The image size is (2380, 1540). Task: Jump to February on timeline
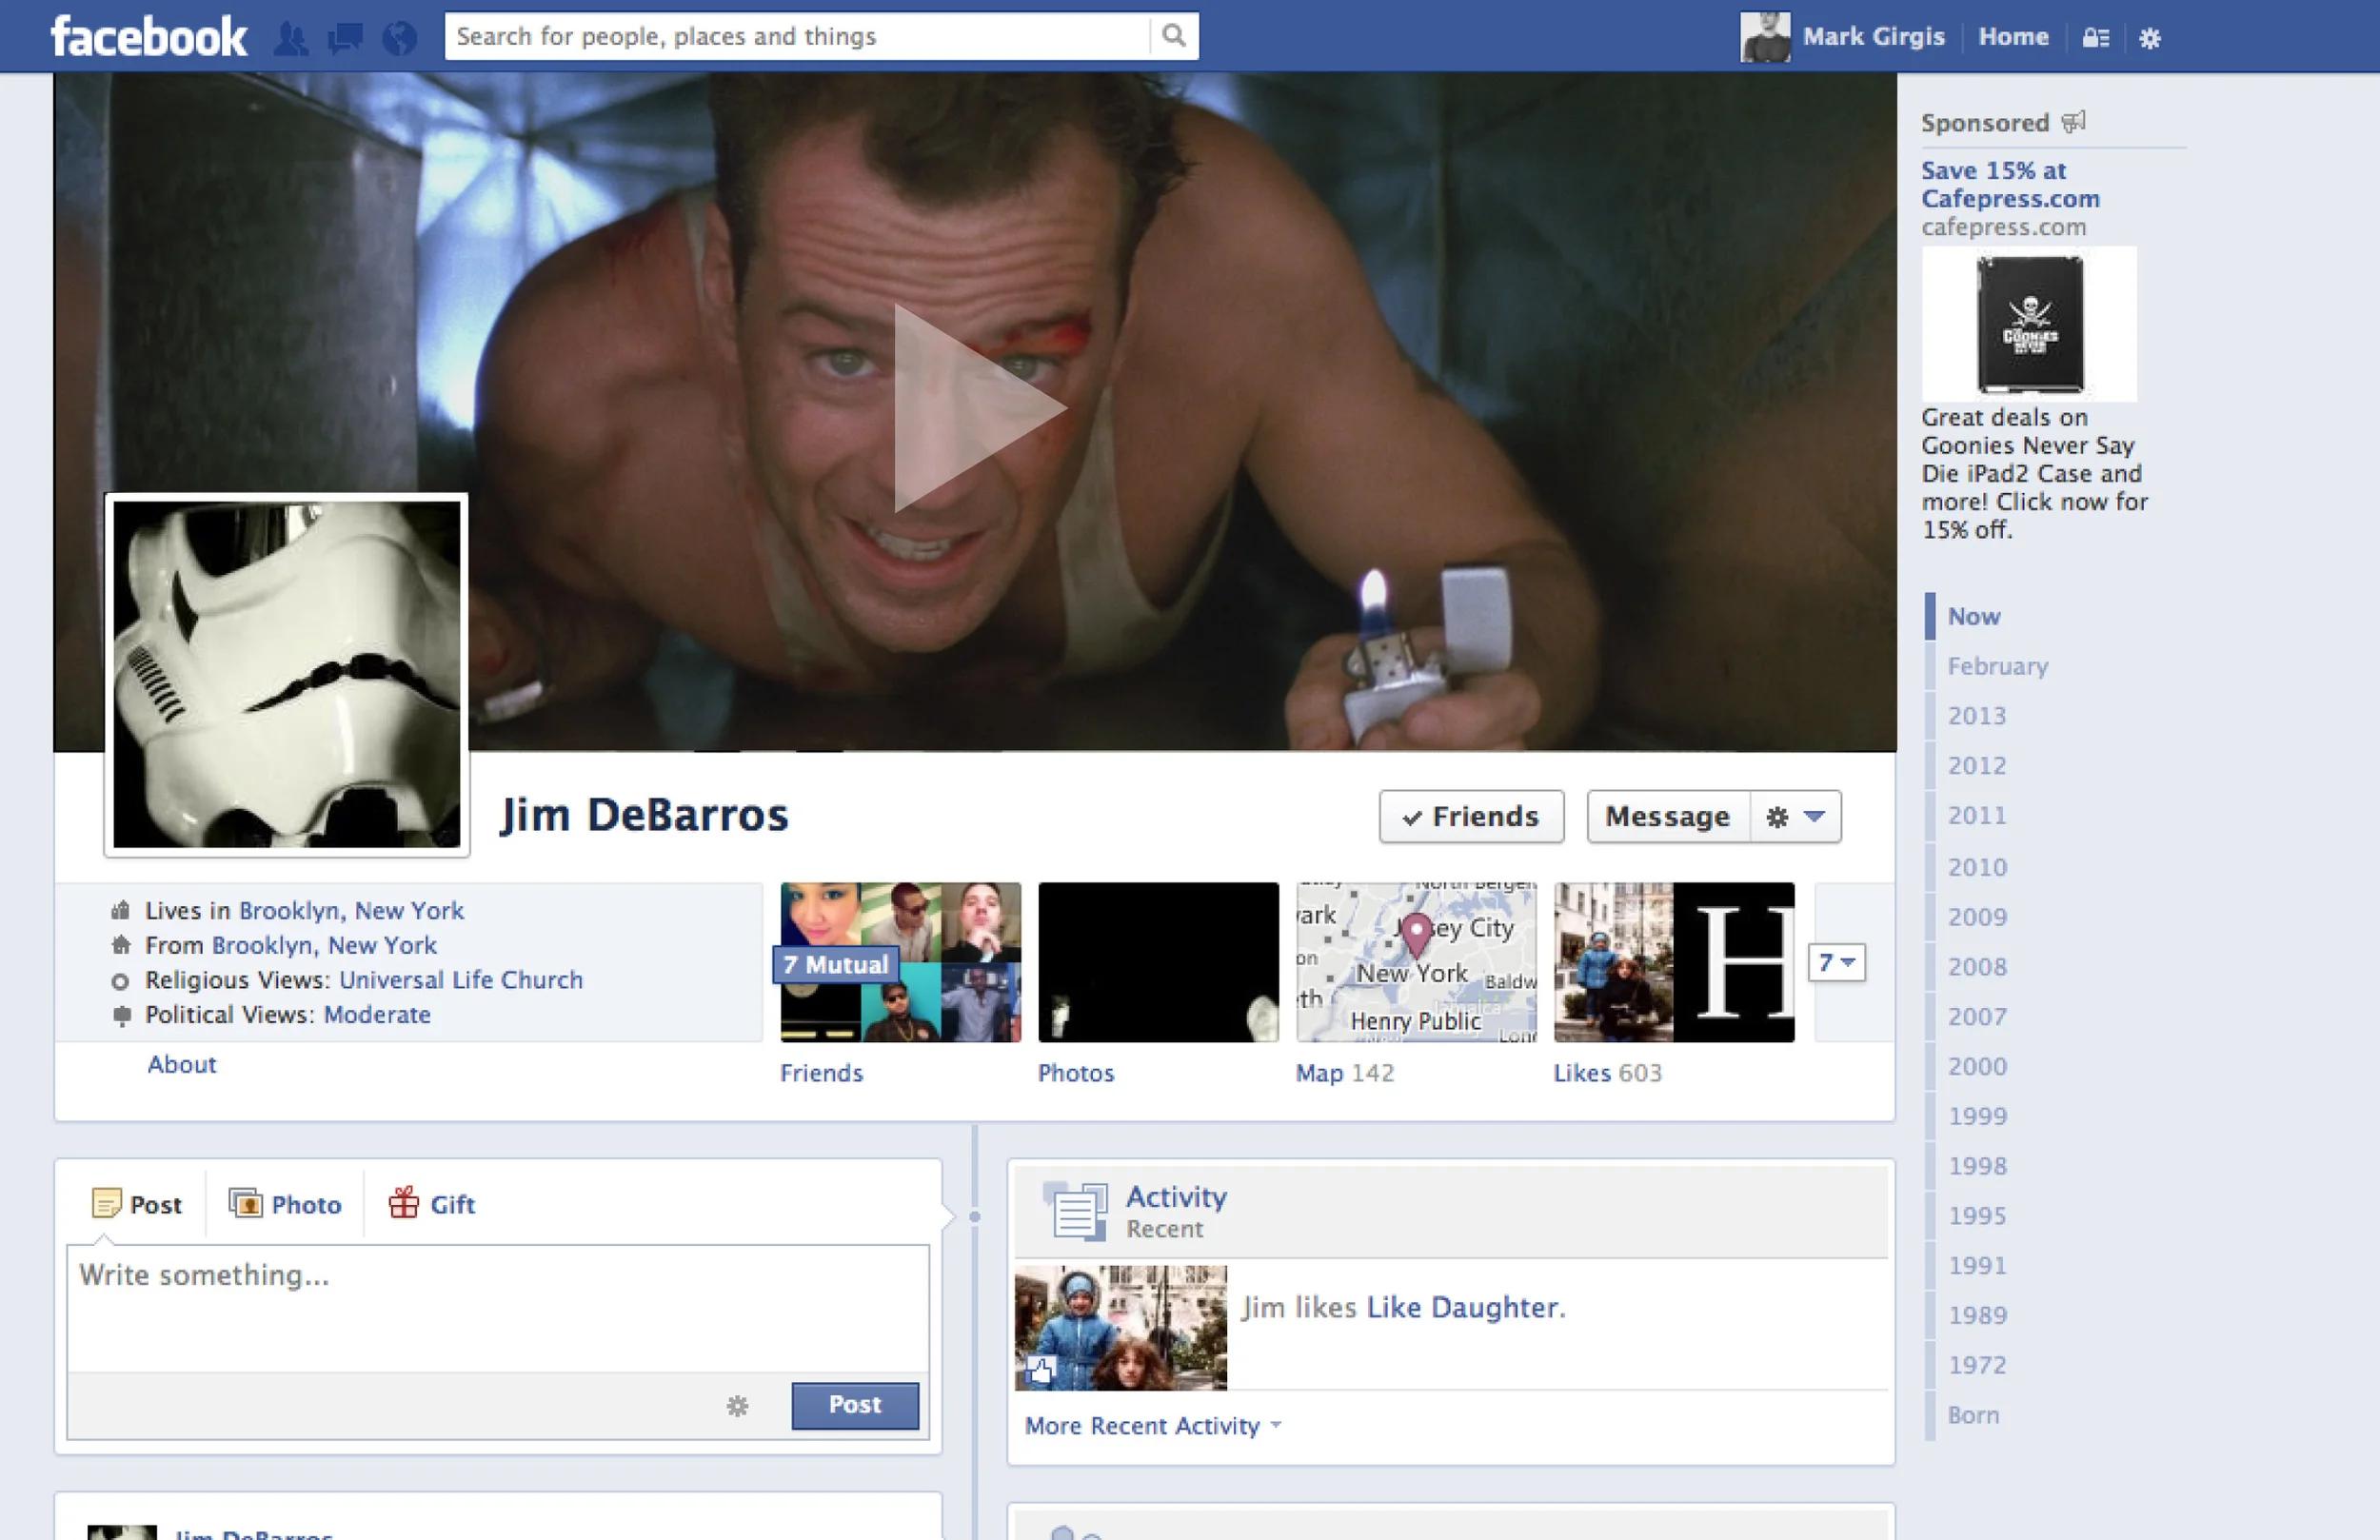pyautogui.click(x=1997, y=666)
